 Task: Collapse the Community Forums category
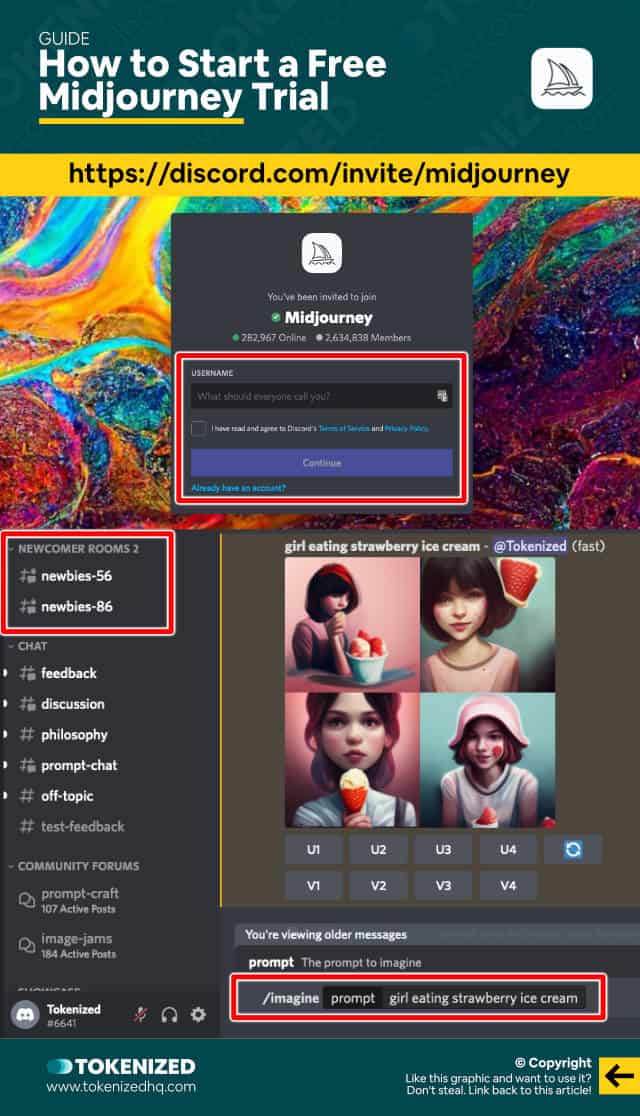pos(74,866)
